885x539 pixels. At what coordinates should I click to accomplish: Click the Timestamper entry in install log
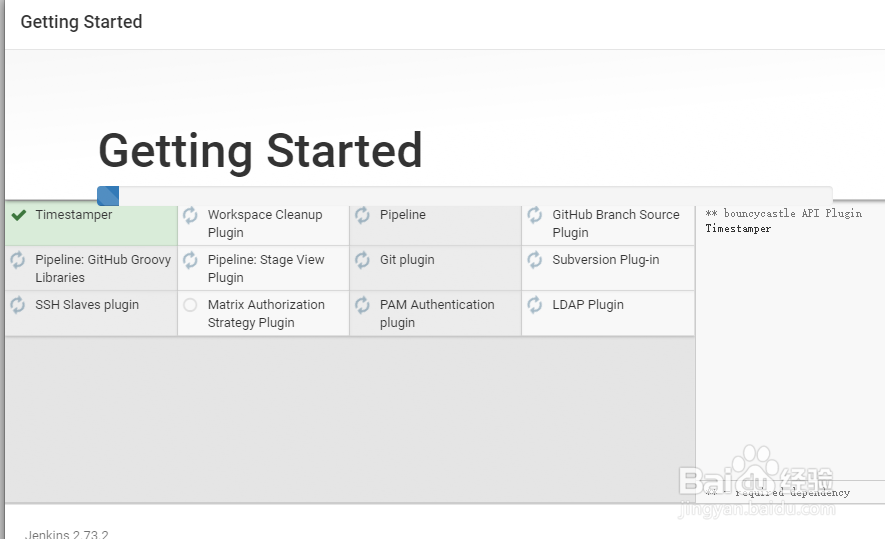[x=738, y=229]
